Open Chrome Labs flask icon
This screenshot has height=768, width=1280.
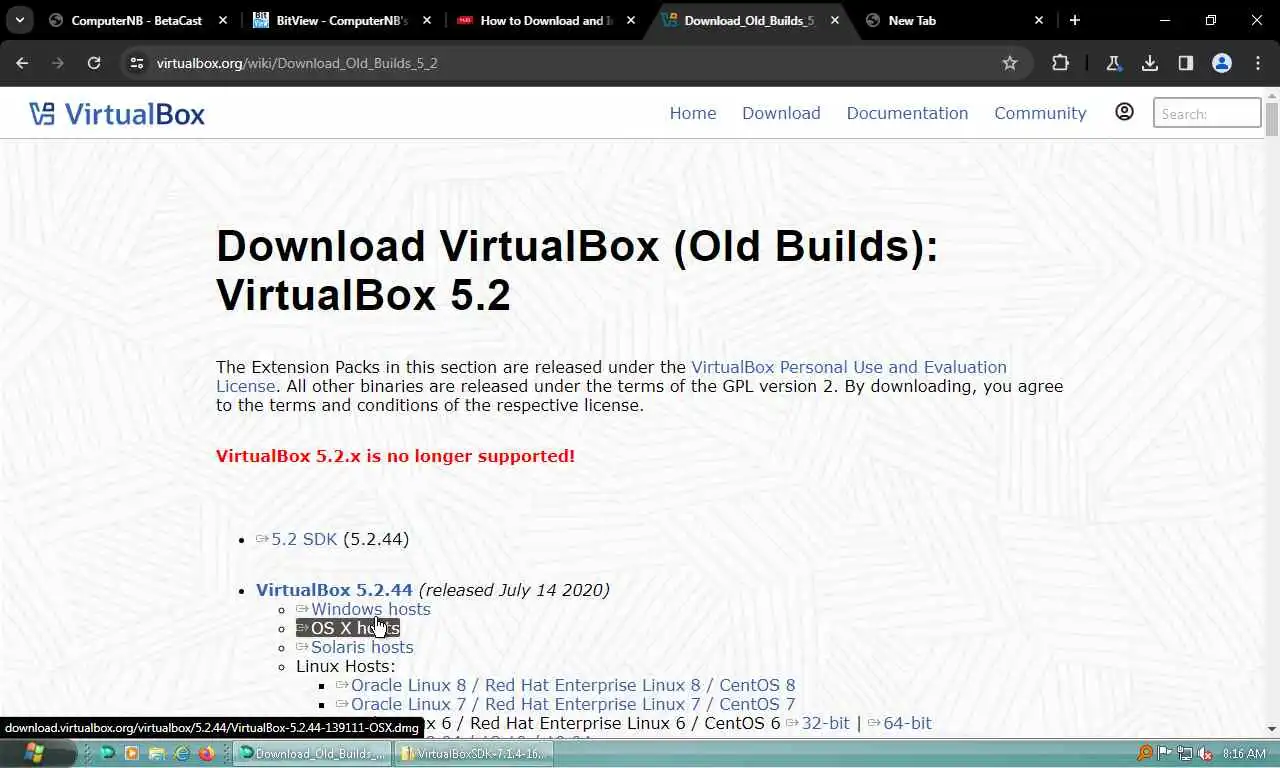point(1113,63)
